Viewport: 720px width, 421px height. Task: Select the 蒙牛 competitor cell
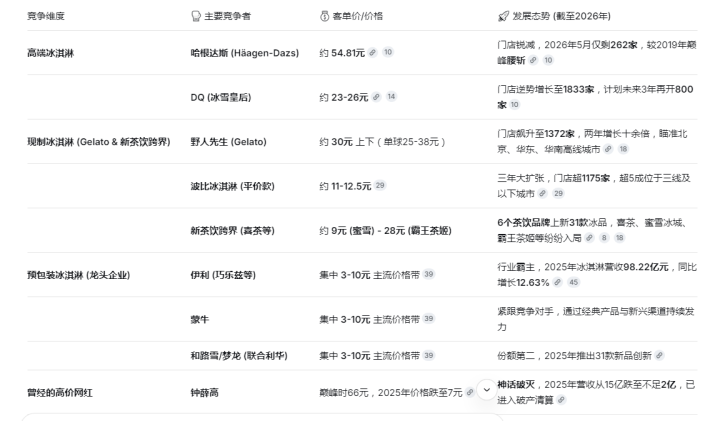pyautogui.click(x=200, y=320)
